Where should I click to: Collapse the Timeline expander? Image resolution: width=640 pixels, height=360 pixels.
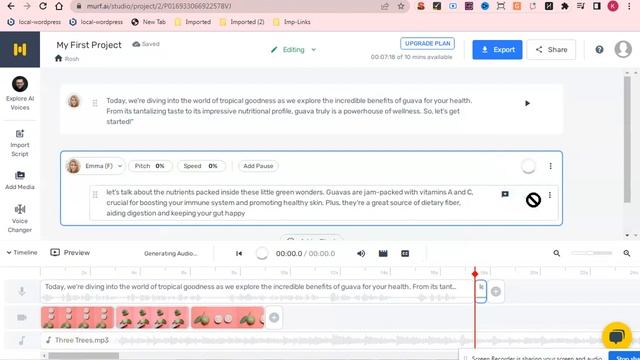(x=22, y=253)
